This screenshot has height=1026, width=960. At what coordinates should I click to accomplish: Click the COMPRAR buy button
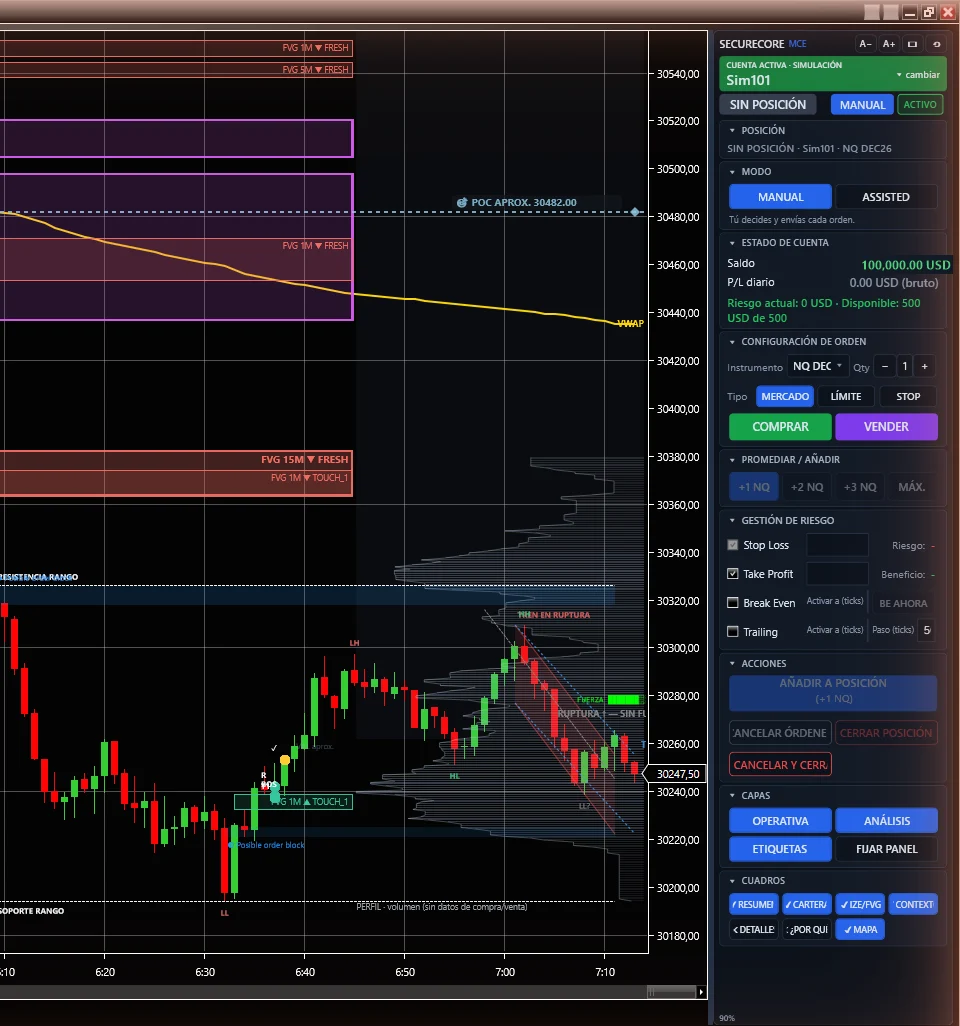click(780, 427)
